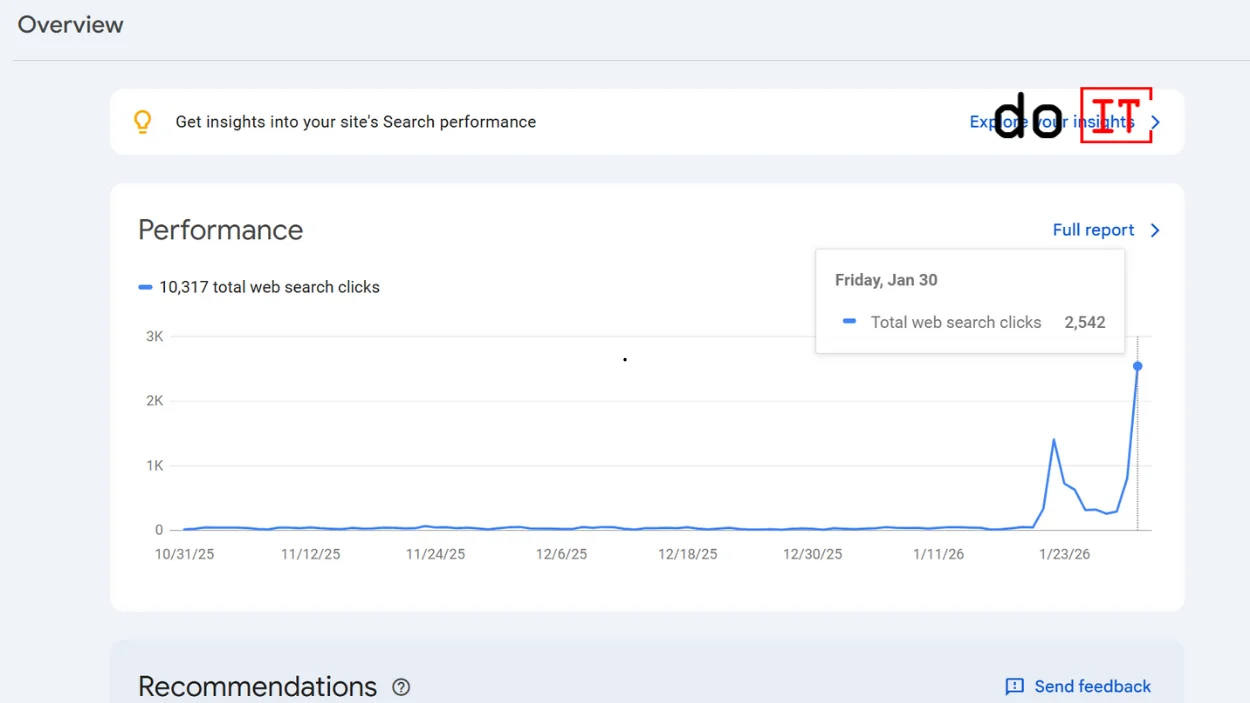Click the blue series dash inside the tooltip

click(850, 322)
